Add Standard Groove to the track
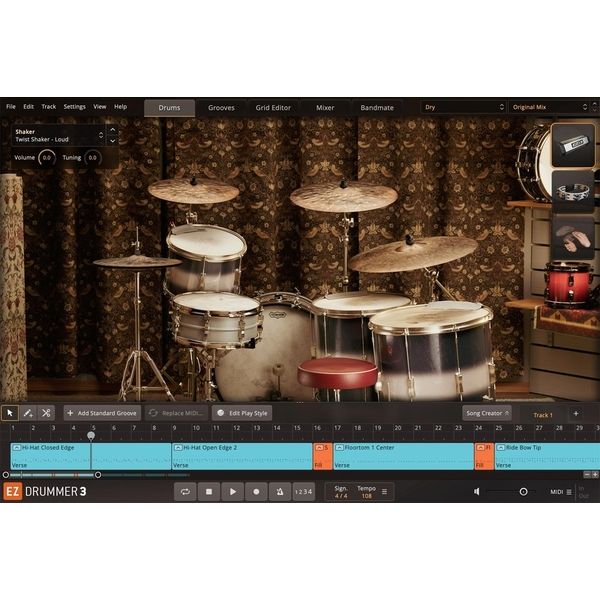 102,413
